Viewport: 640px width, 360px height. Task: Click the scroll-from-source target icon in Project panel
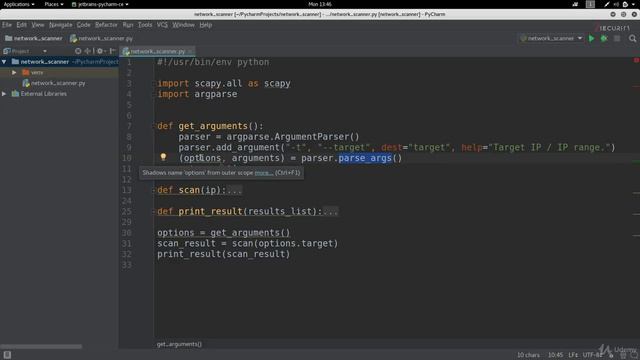[78, 51]
